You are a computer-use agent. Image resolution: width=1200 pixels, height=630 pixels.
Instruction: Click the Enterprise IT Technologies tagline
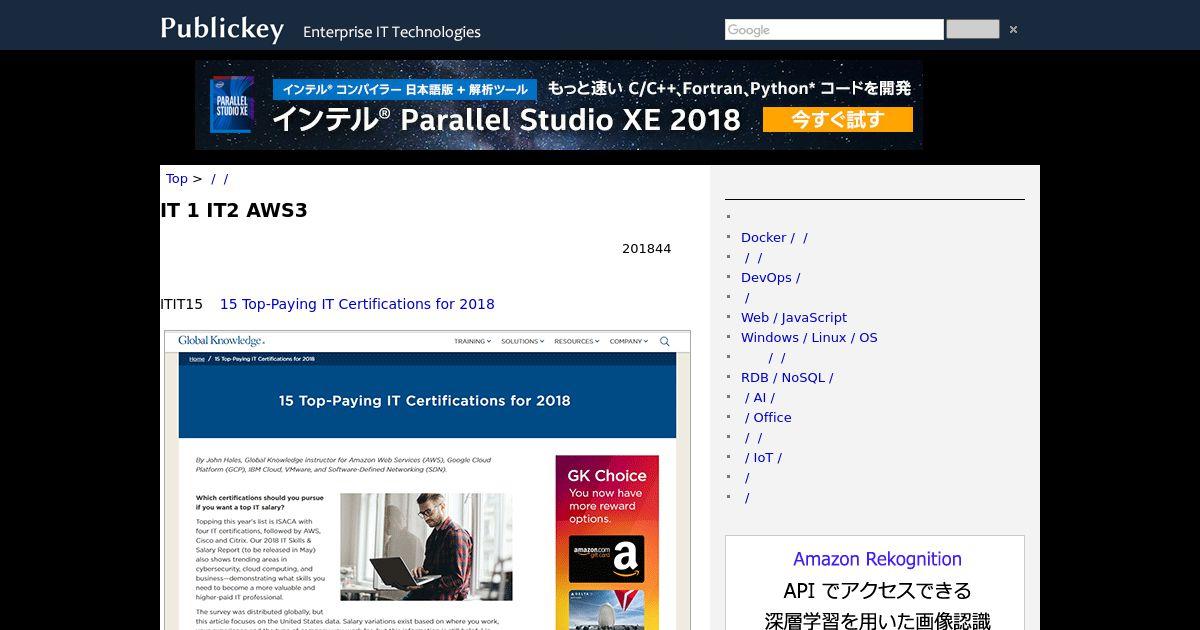[392, 32]
